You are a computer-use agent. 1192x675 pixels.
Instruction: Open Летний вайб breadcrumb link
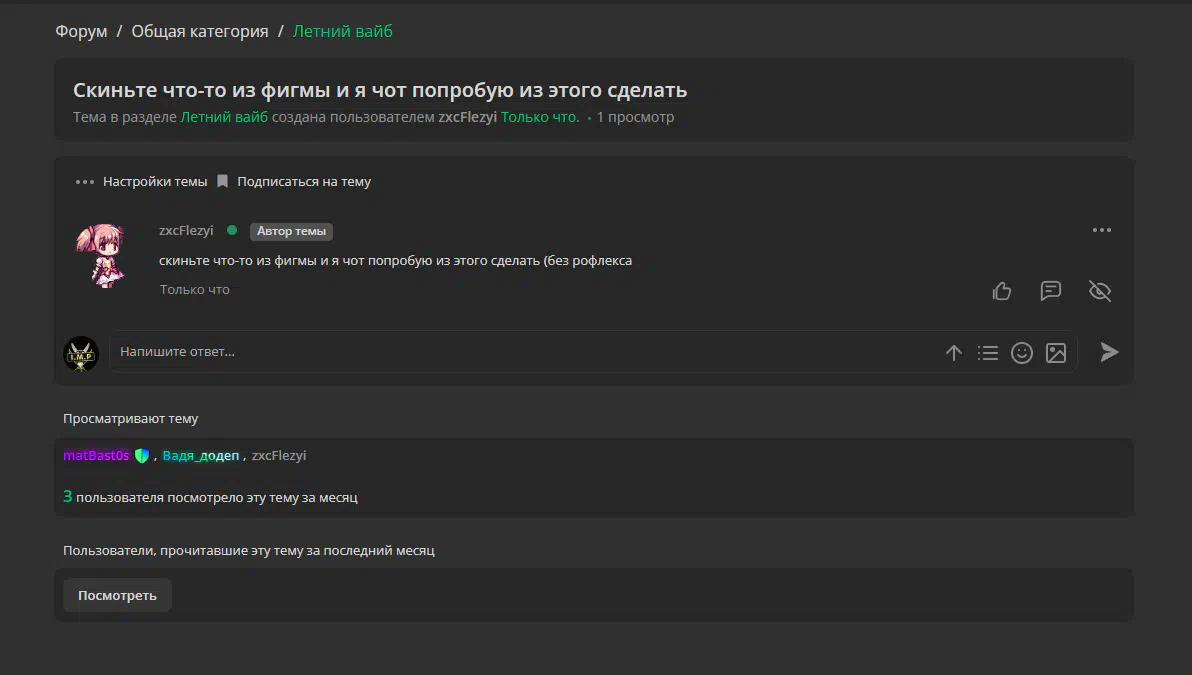click(343, 31)
